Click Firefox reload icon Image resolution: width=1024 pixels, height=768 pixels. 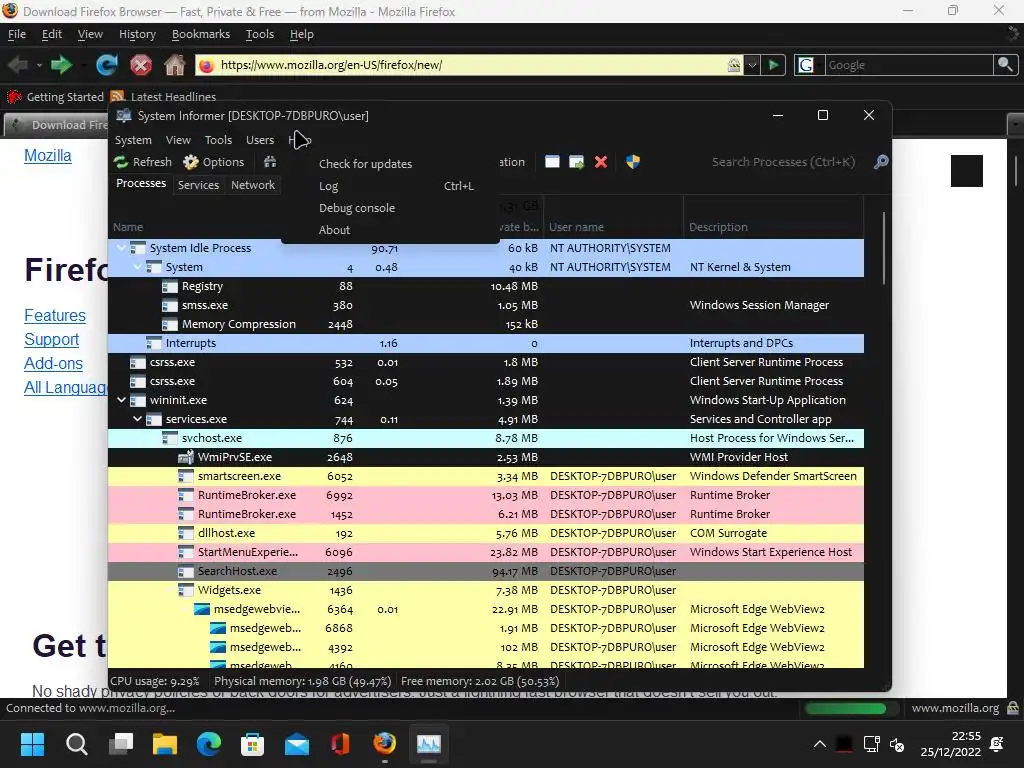(106, 65)
